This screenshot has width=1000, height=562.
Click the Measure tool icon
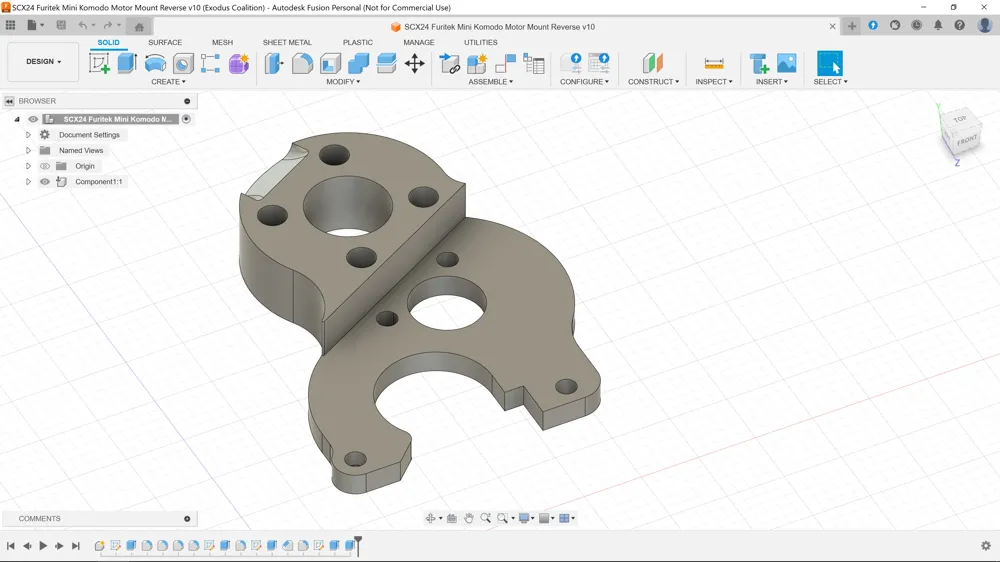[714, 63]
